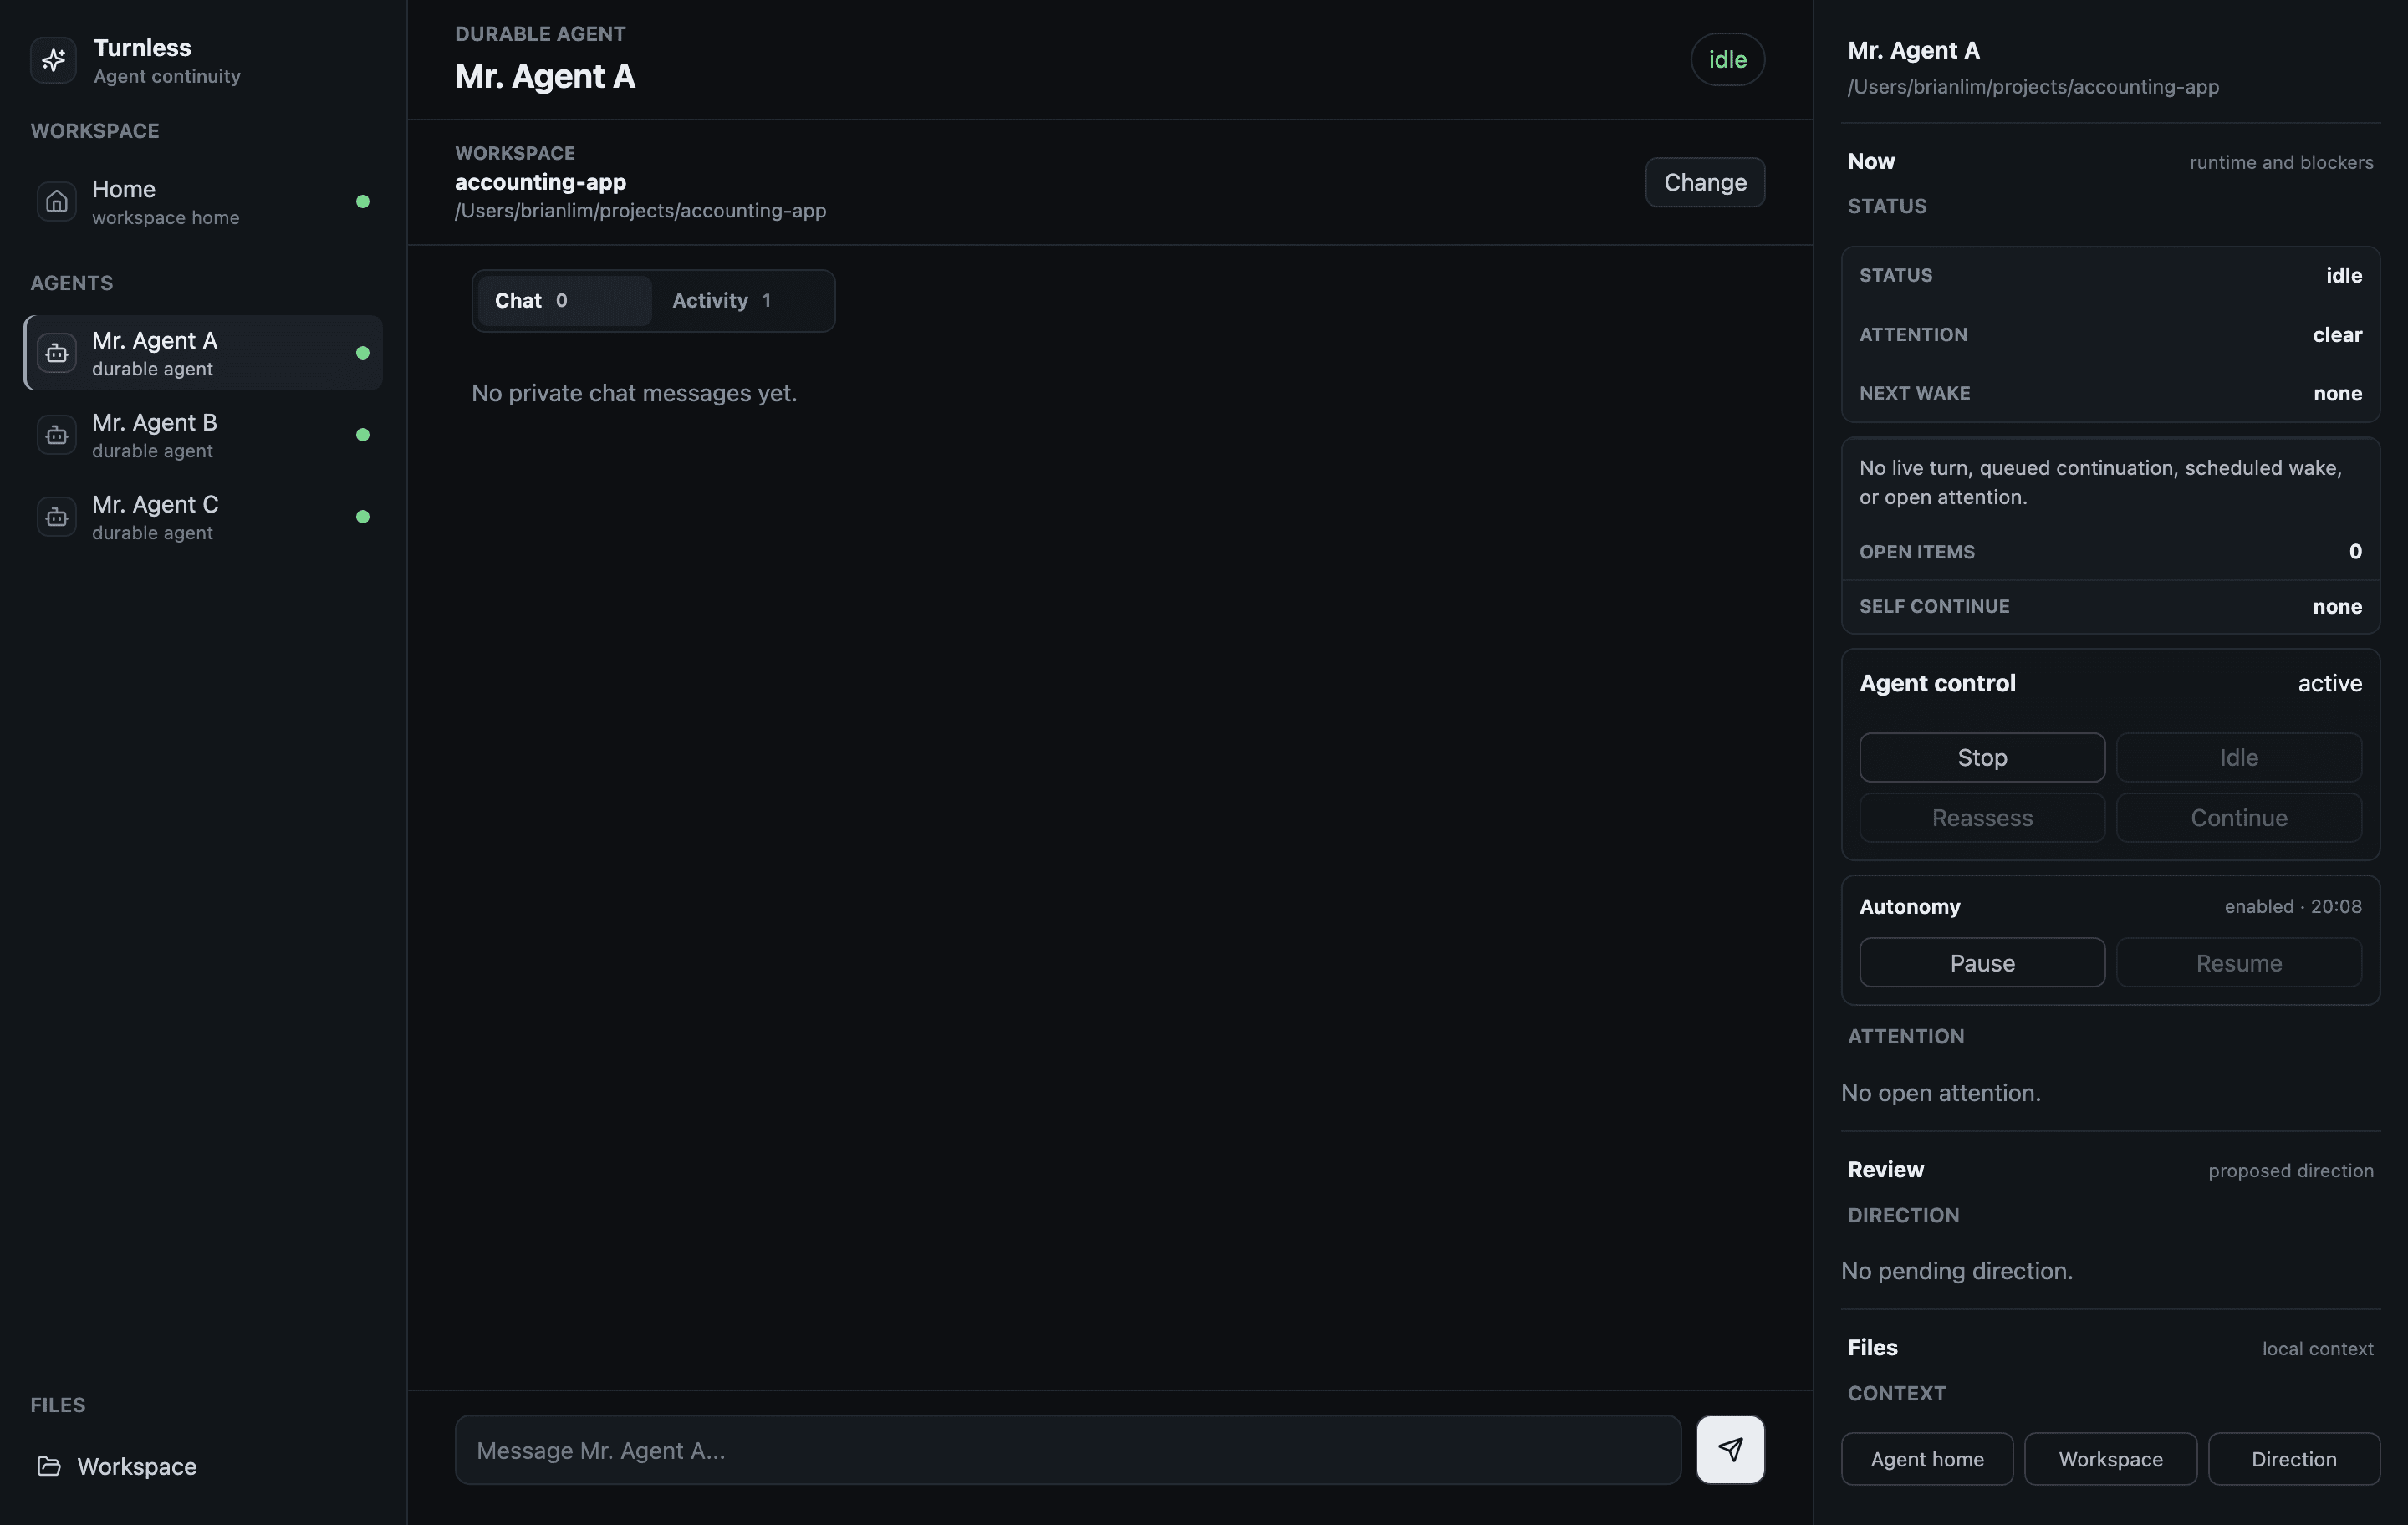The height and width of the screenshot is (1525, 2408).
Task: Click green status dot beside Mr. Agent C
Action: pos(363,517)
